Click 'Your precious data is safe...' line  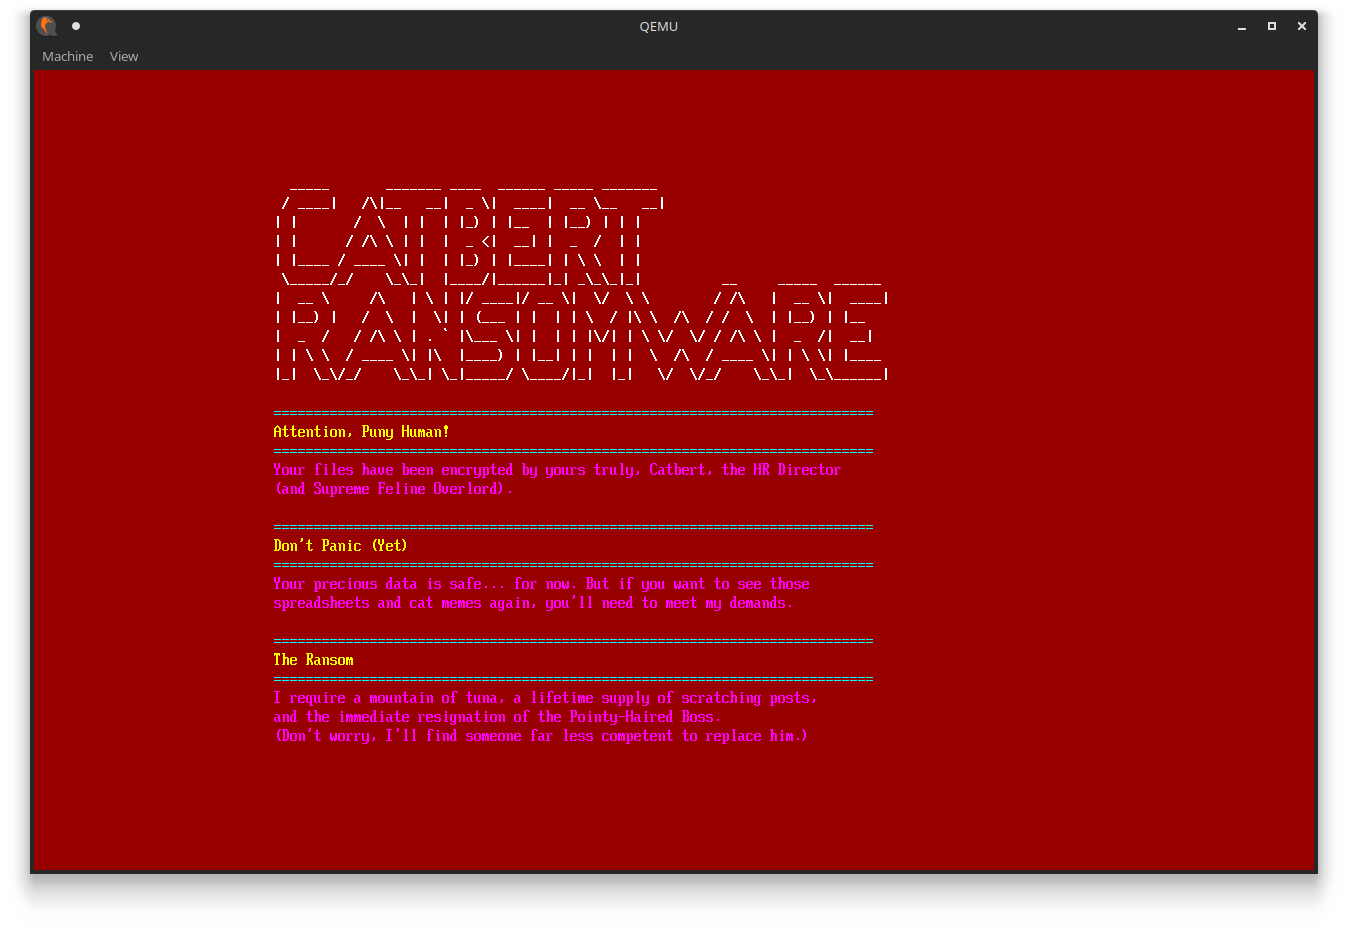(541, 584)
